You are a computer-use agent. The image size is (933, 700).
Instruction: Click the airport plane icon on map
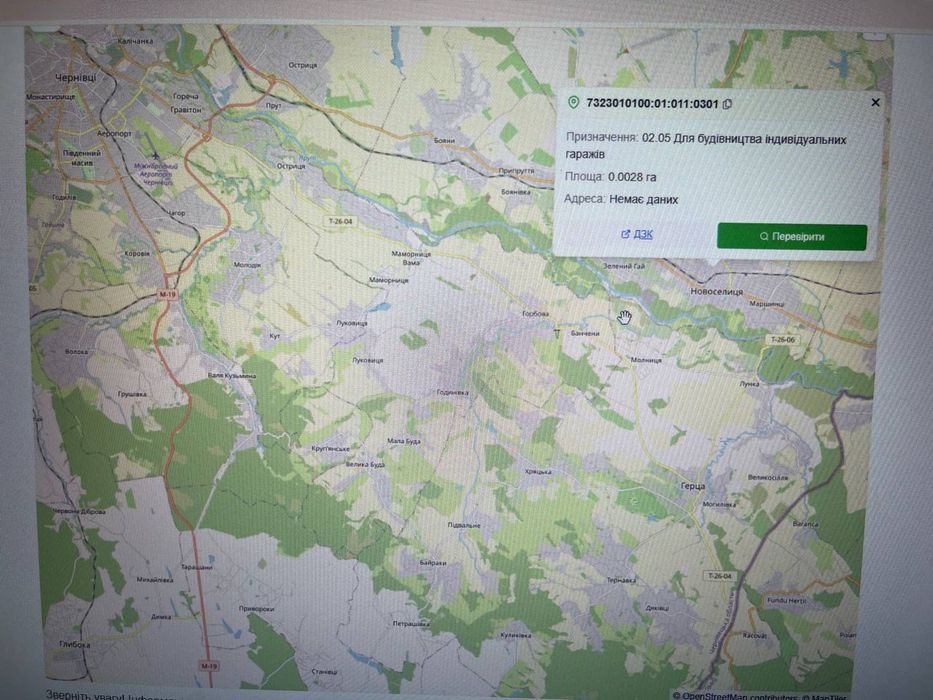156,155
